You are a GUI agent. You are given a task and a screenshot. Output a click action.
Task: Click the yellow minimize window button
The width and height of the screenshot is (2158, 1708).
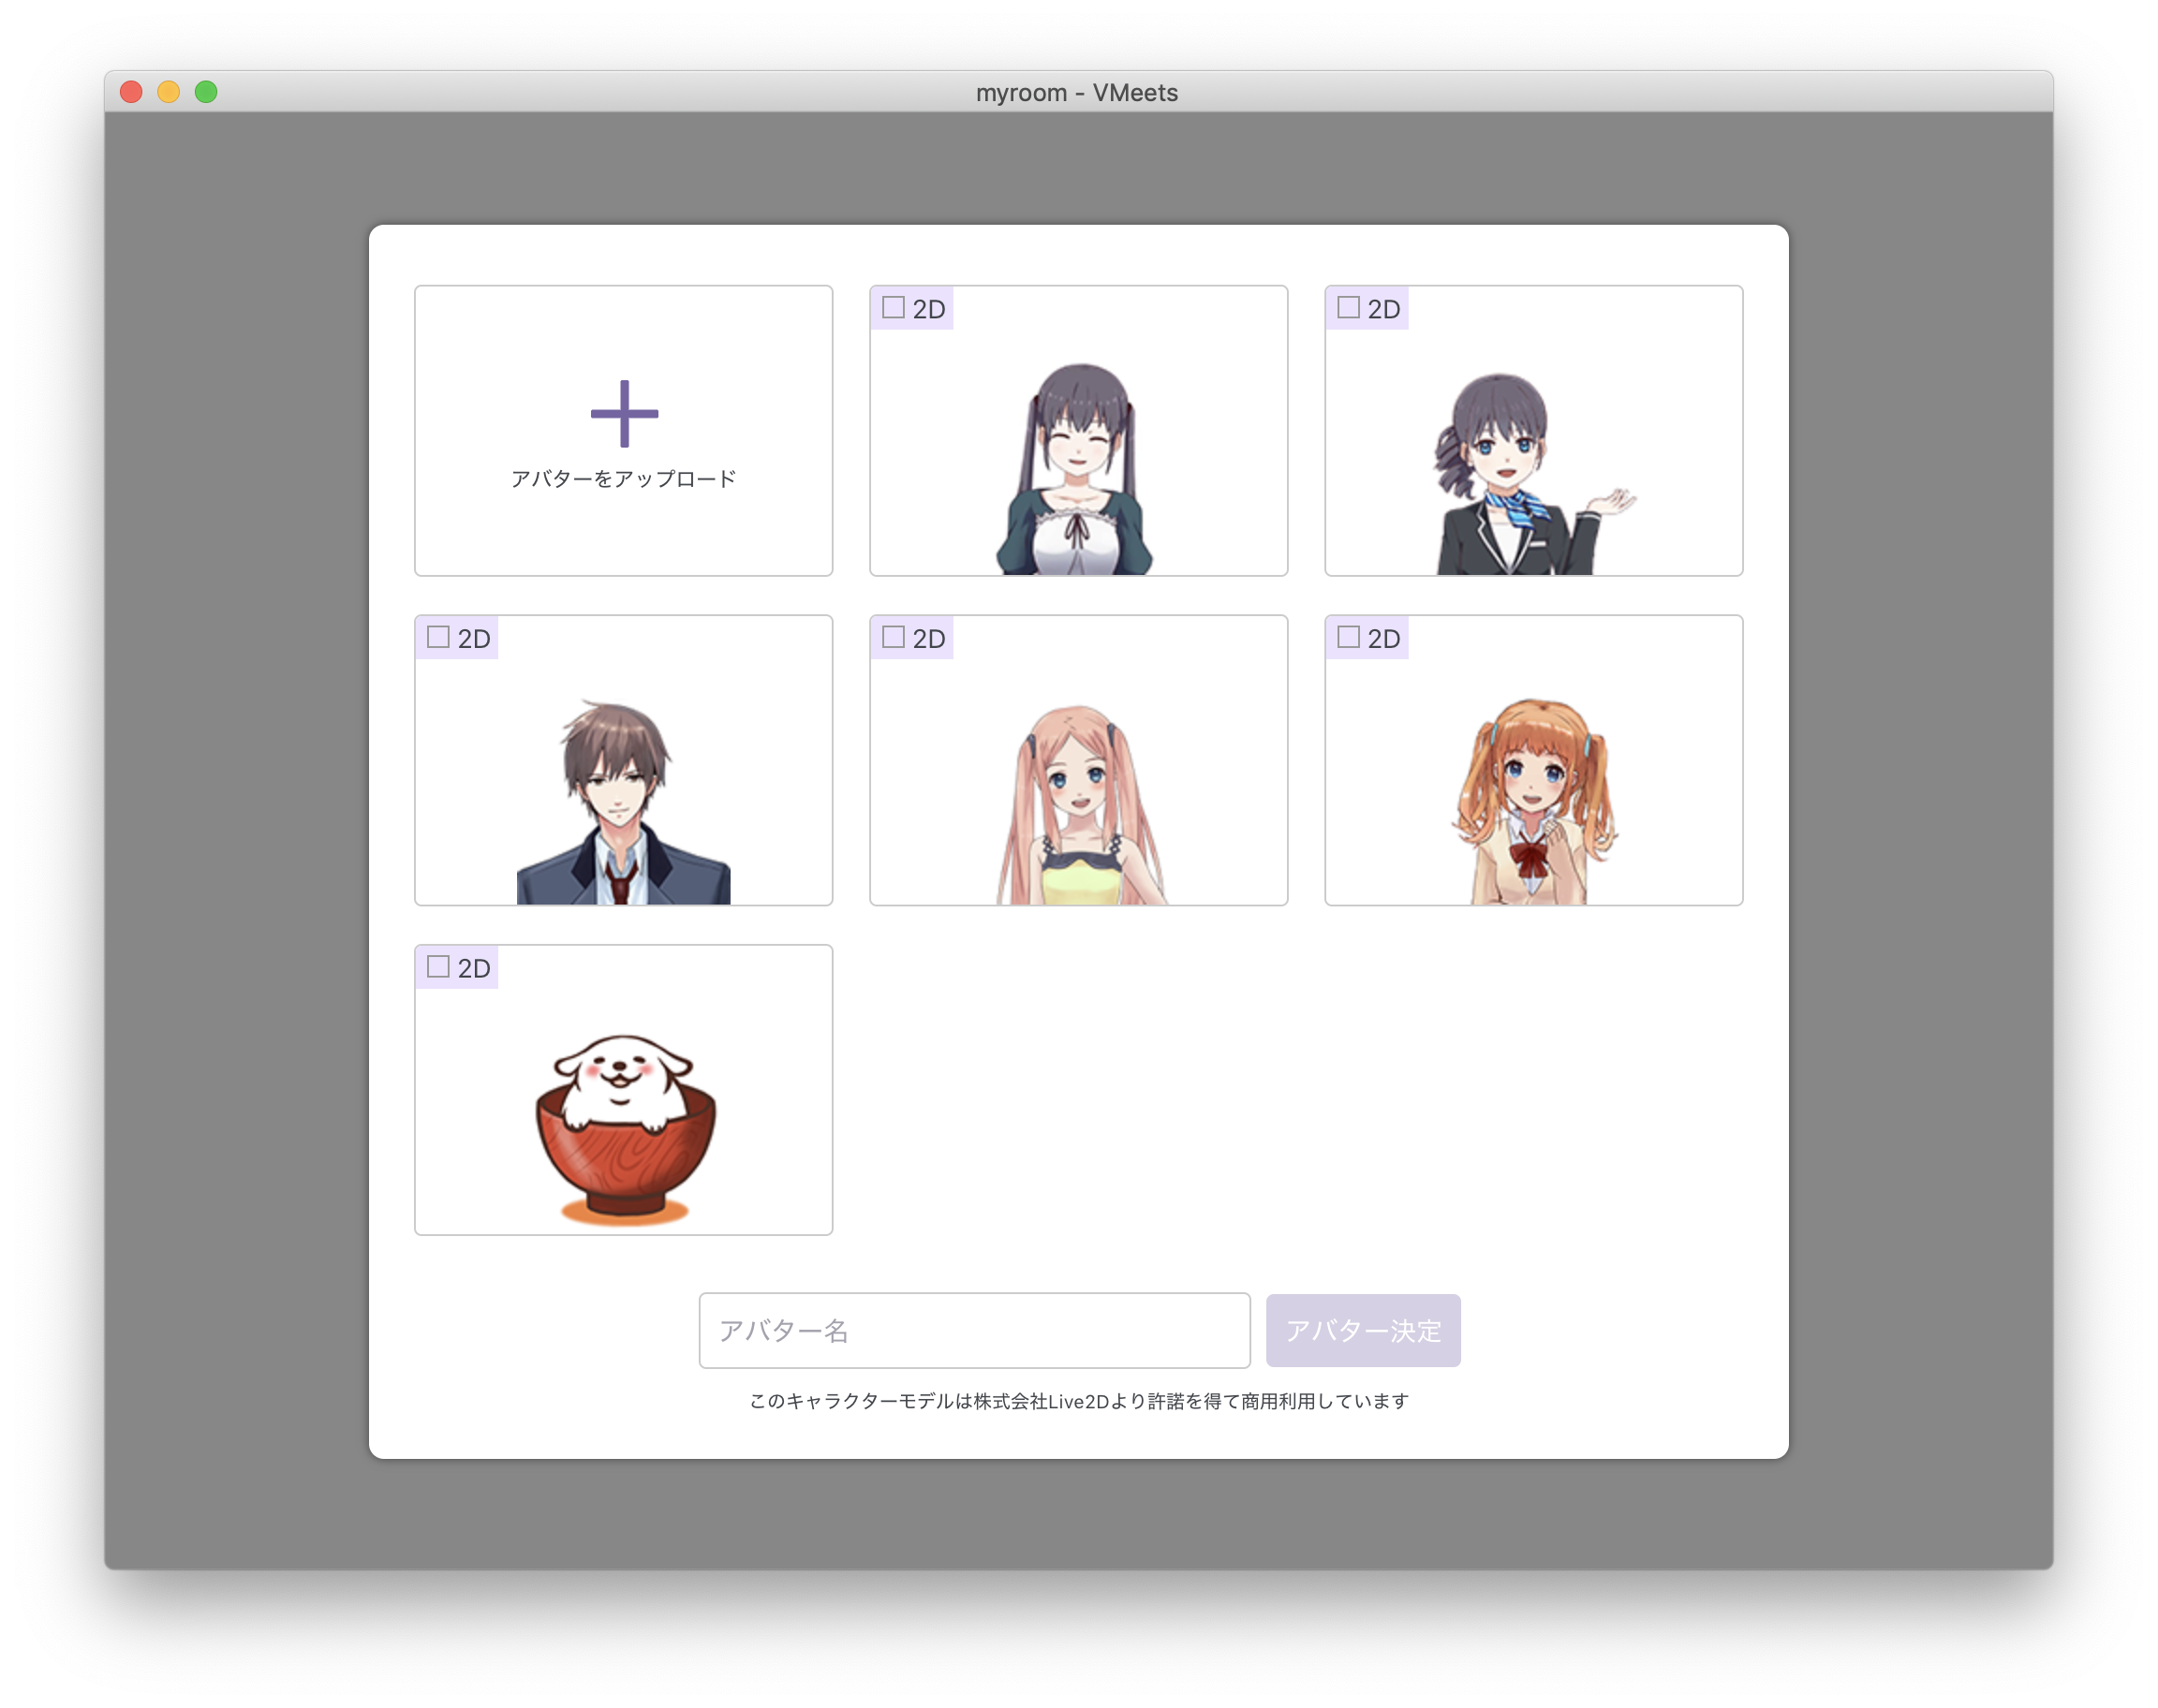pos(168,92)
